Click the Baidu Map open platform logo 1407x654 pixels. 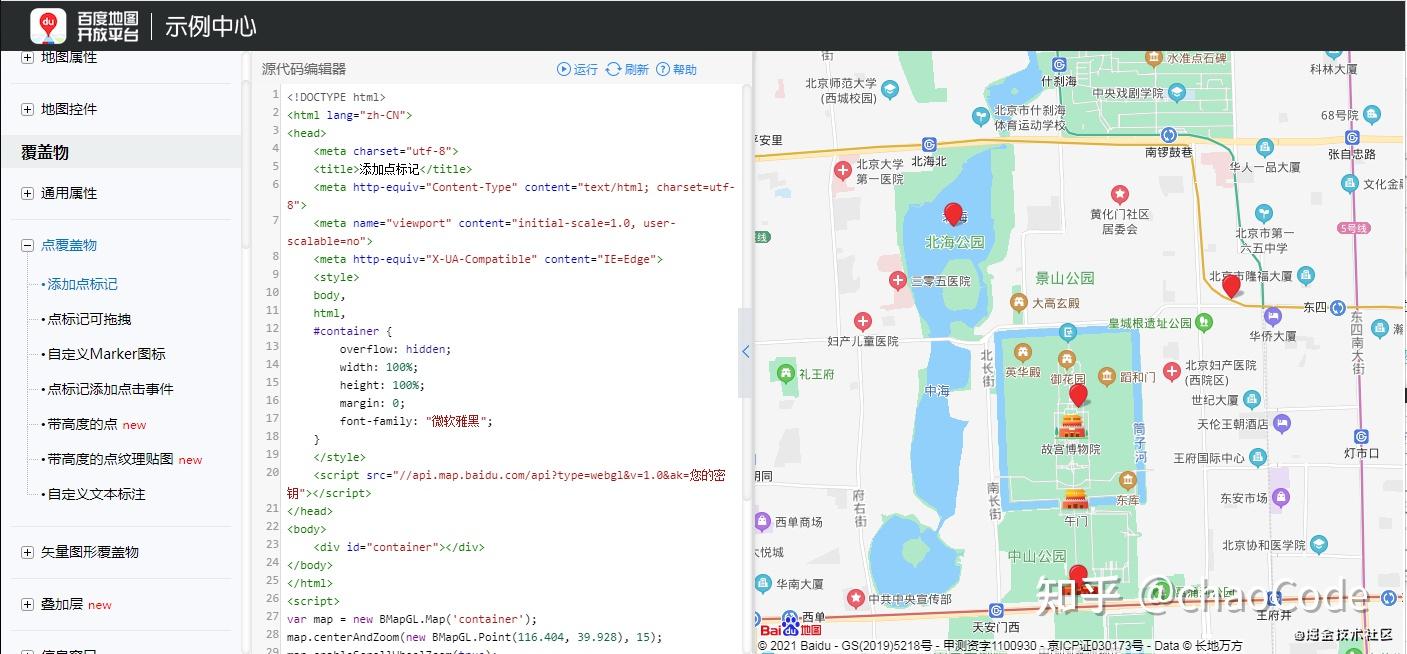click(84, 25)
